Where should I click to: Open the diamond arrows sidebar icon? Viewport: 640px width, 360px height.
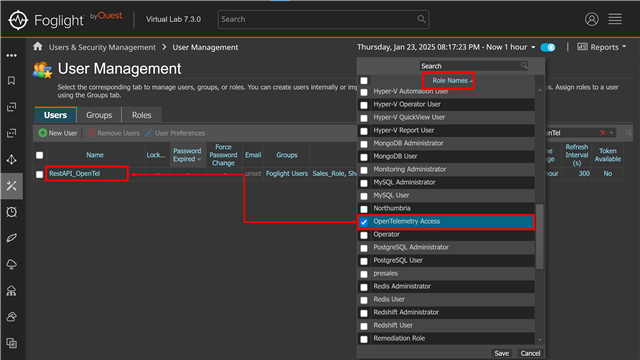pyautogui.click(x=11, y=160)
